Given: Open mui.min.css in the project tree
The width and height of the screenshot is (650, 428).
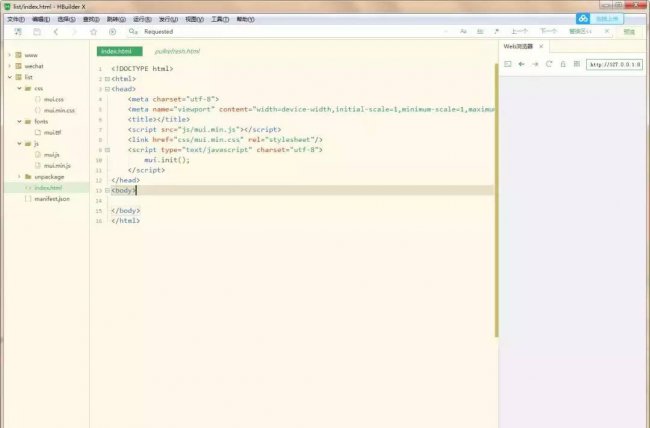Looking at the screenshot, I should 59,110.
